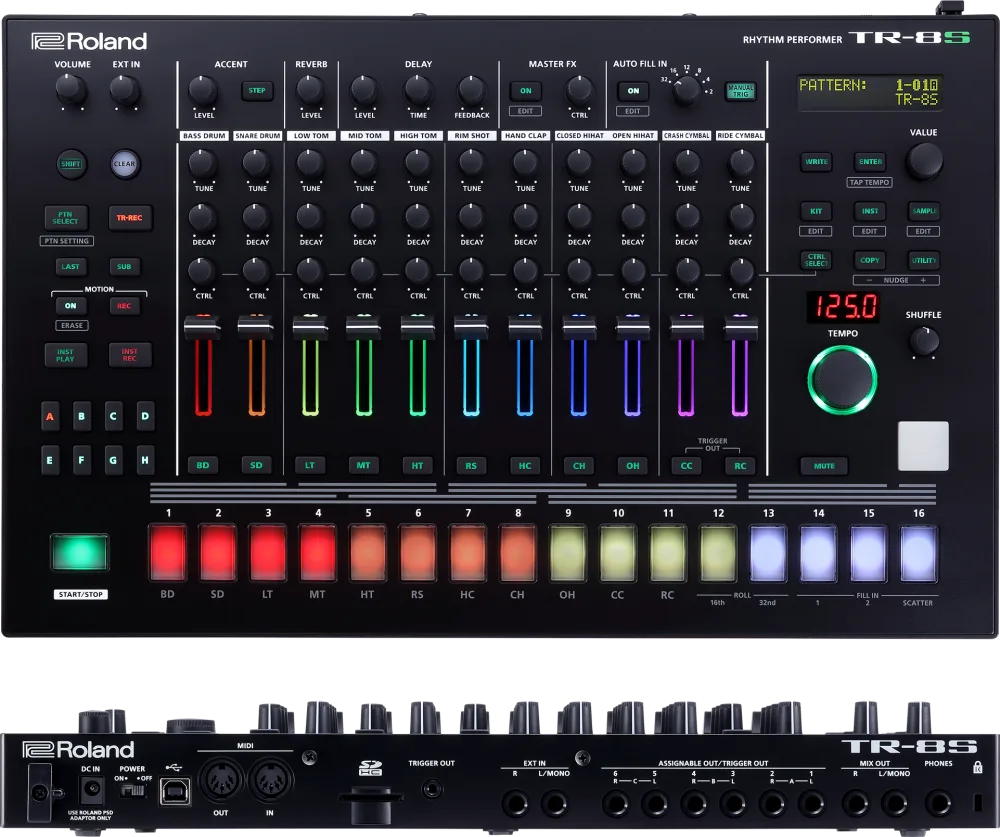Switch to pattern bank A
Viewport: 1000px width, 837px height.
49,417
